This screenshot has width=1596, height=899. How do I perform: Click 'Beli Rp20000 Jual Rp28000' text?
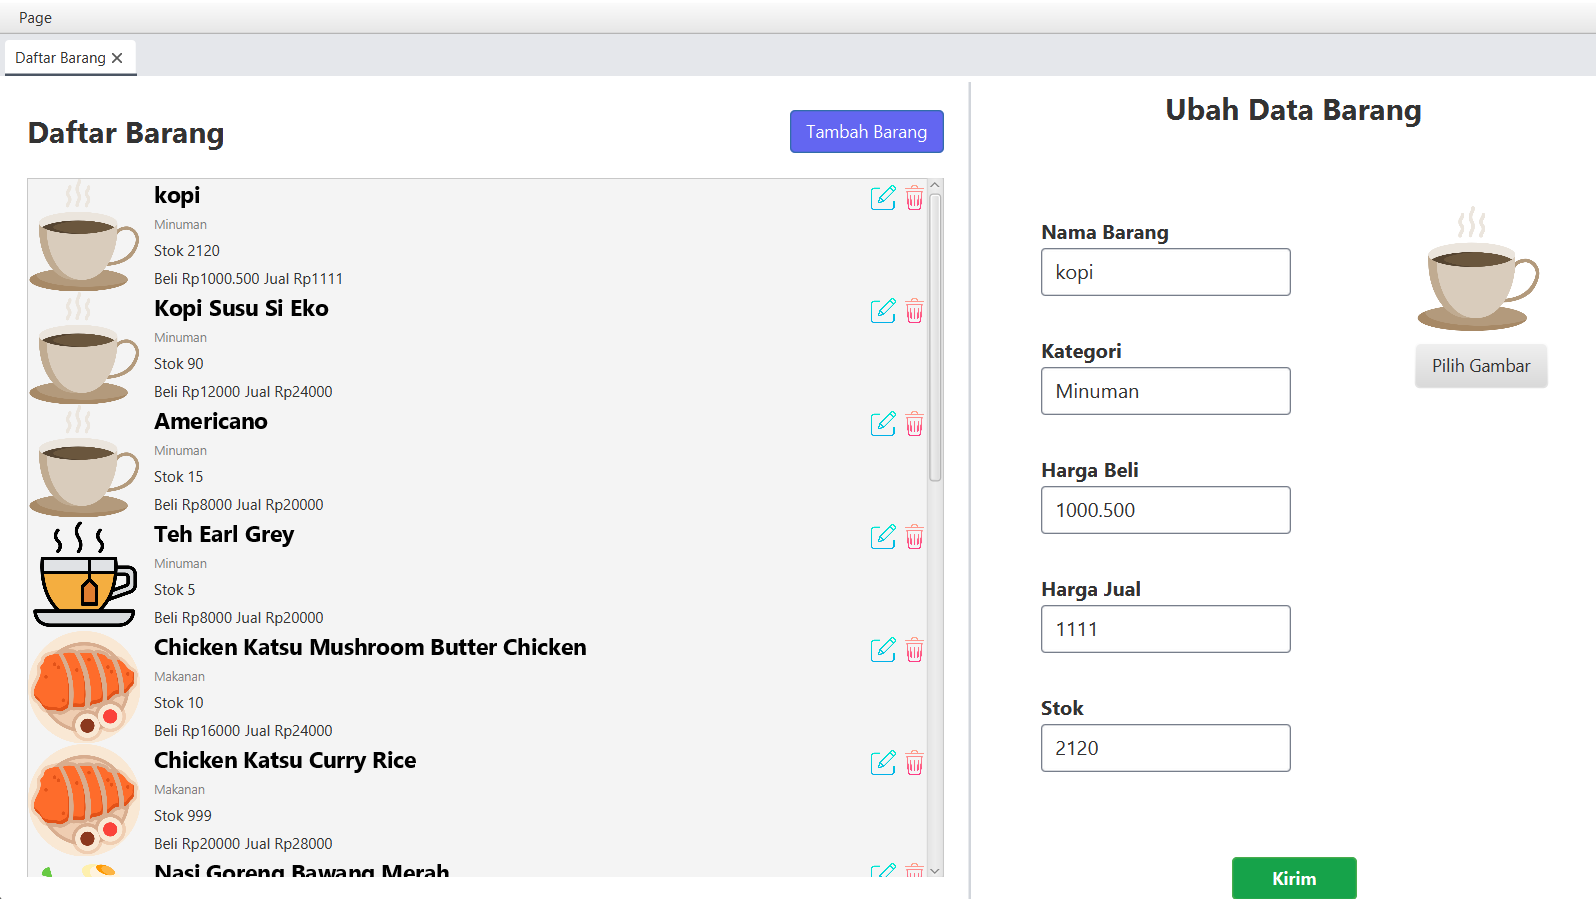243,844
